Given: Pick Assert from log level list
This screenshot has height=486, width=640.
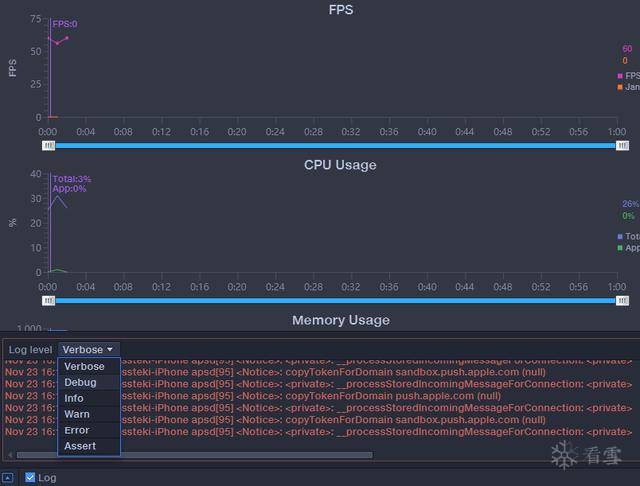Looking at the screenshot, I should click(x=80, y=446).
